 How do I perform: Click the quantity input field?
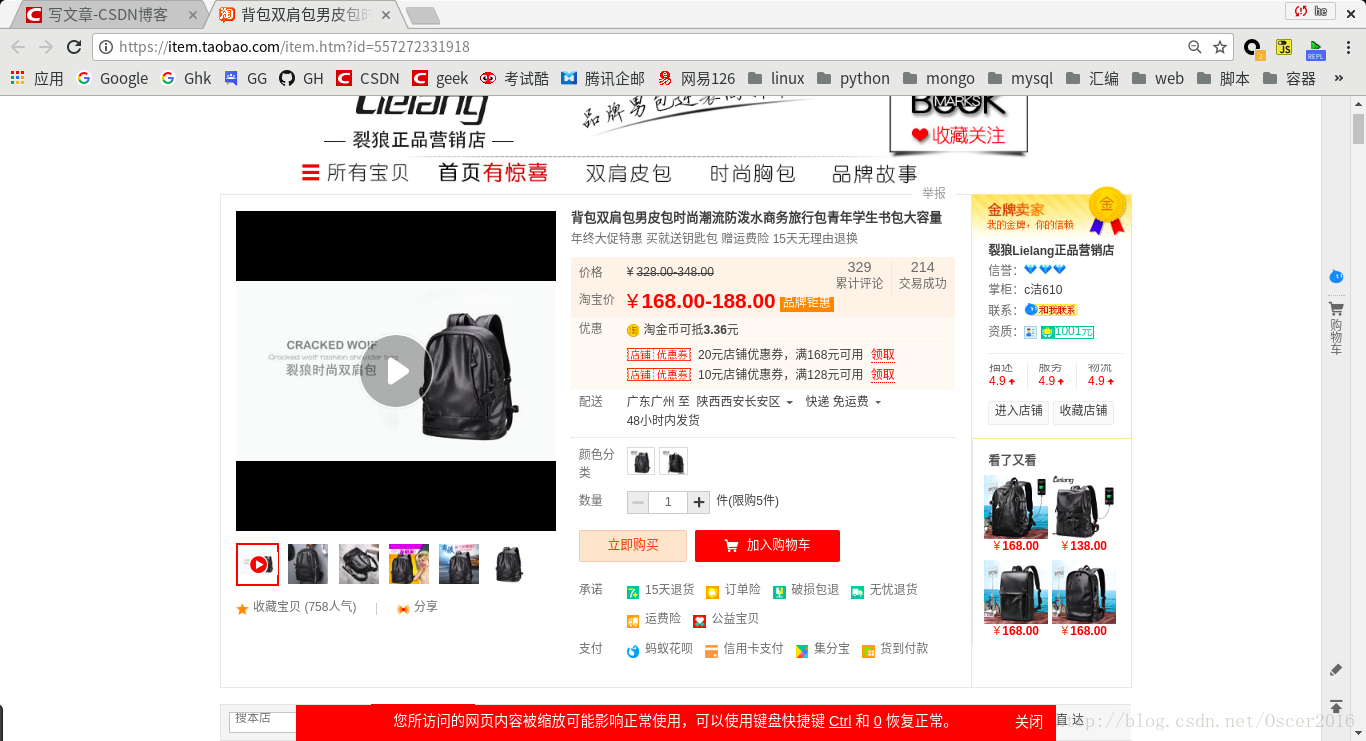coord(668,502)
